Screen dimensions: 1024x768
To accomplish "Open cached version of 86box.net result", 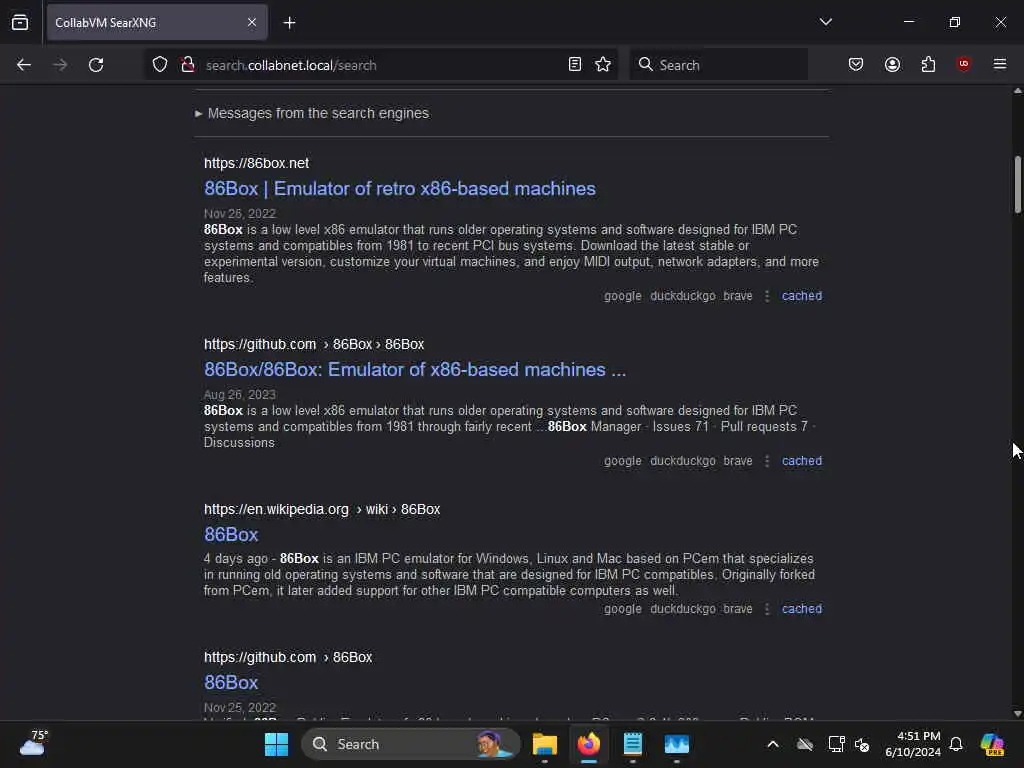I will coord(802,296).
